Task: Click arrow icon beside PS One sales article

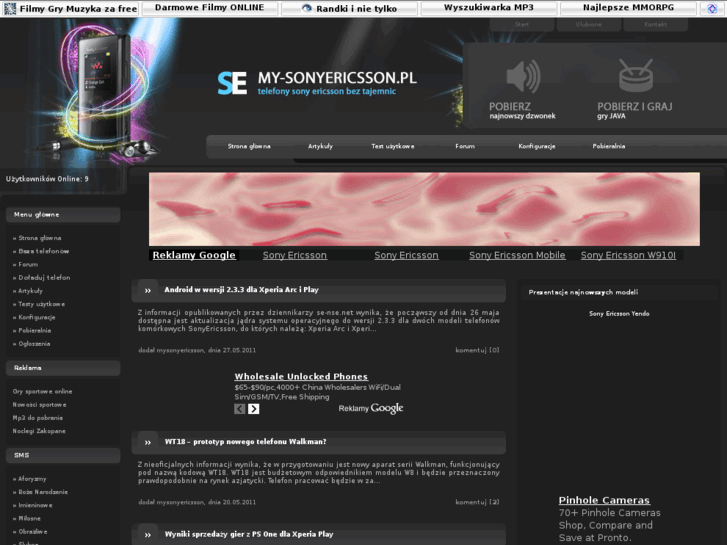Action: [147, 535]
